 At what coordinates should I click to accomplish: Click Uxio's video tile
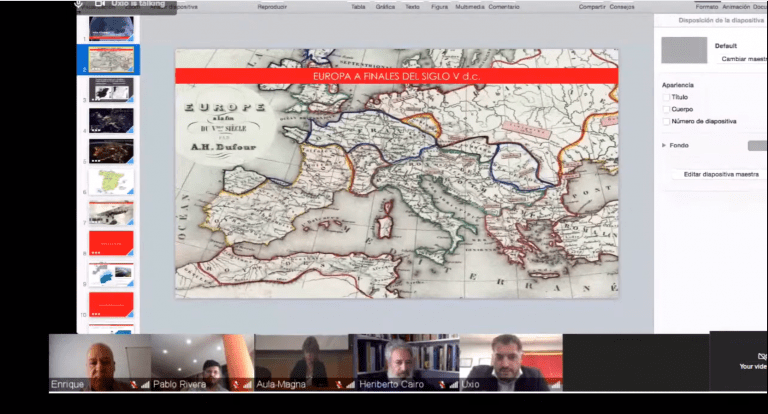(511, 363)
